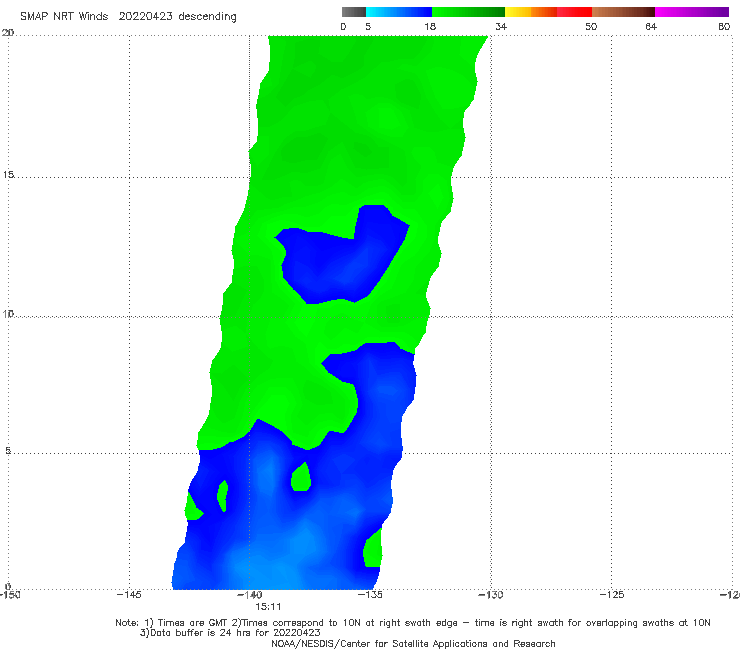
Task: Click the latitude axis label '10'
Action: pyautogui.click(x=8, y=314)
